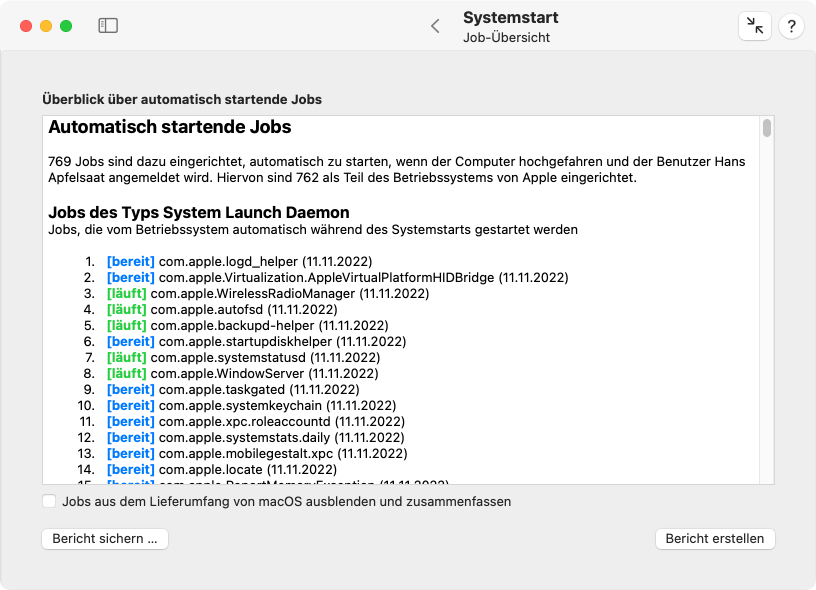
Task: Click the yellow minimize window button
Action: (x=46, y=26)
